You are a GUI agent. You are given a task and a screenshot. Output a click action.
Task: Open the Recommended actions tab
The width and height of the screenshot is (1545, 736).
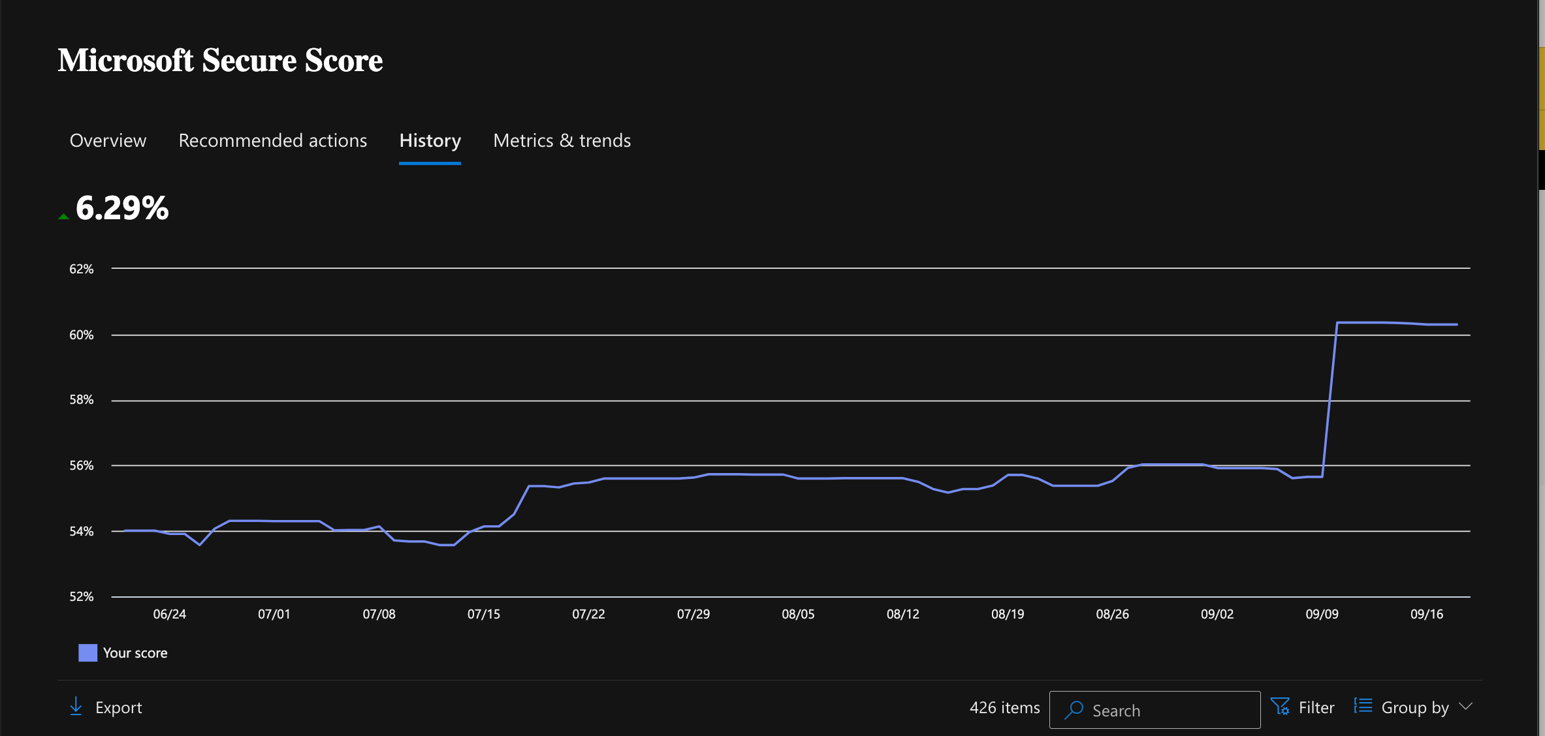[x=272, y=141]
